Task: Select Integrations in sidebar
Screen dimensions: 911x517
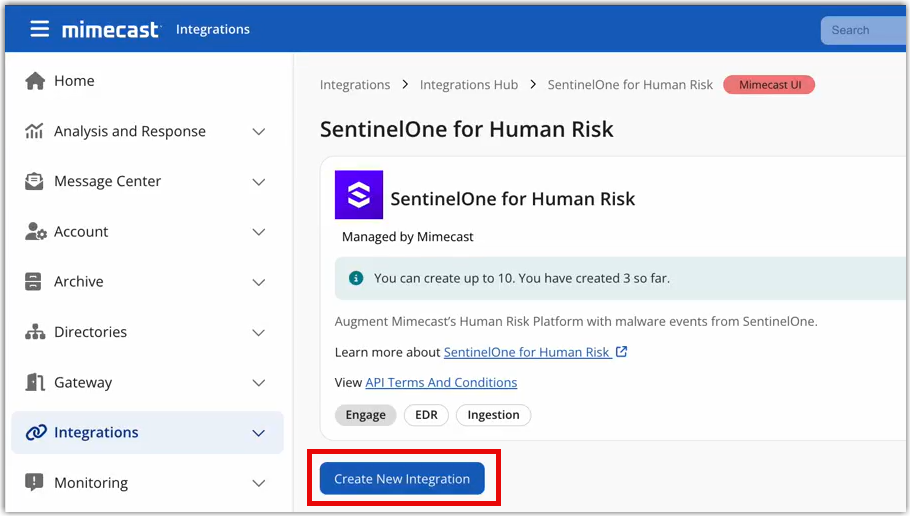Action: [147, 432]
